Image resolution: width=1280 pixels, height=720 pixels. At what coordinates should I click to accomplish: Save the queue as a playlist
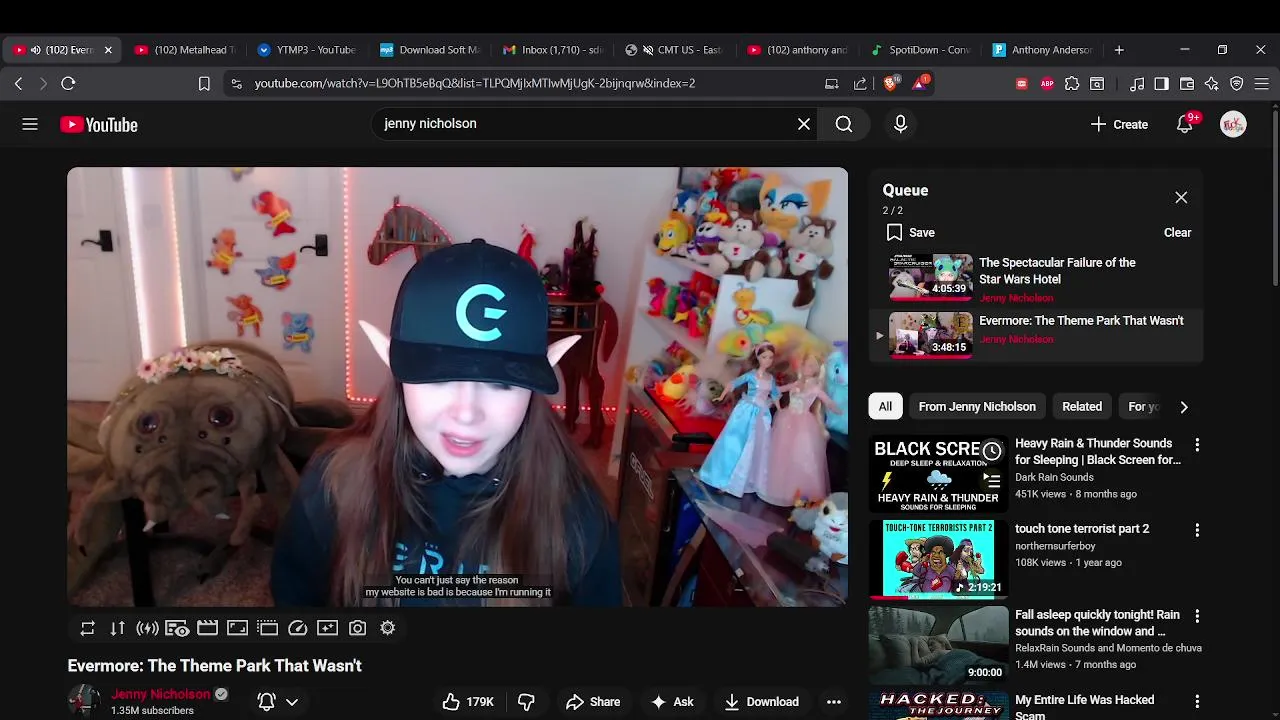(x=910, y=233)
